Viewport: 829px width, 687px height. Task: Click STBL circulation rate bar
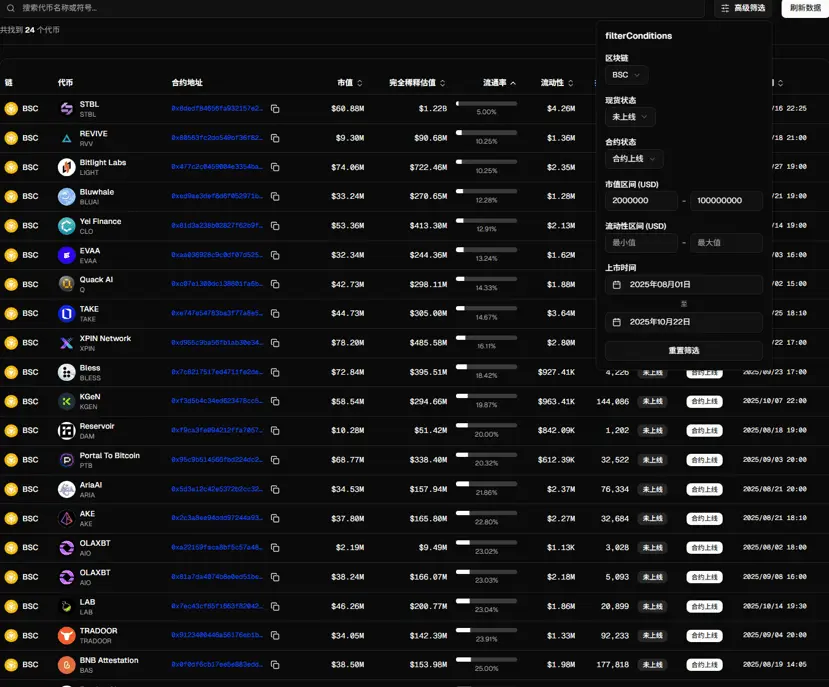tap(486, 104)
